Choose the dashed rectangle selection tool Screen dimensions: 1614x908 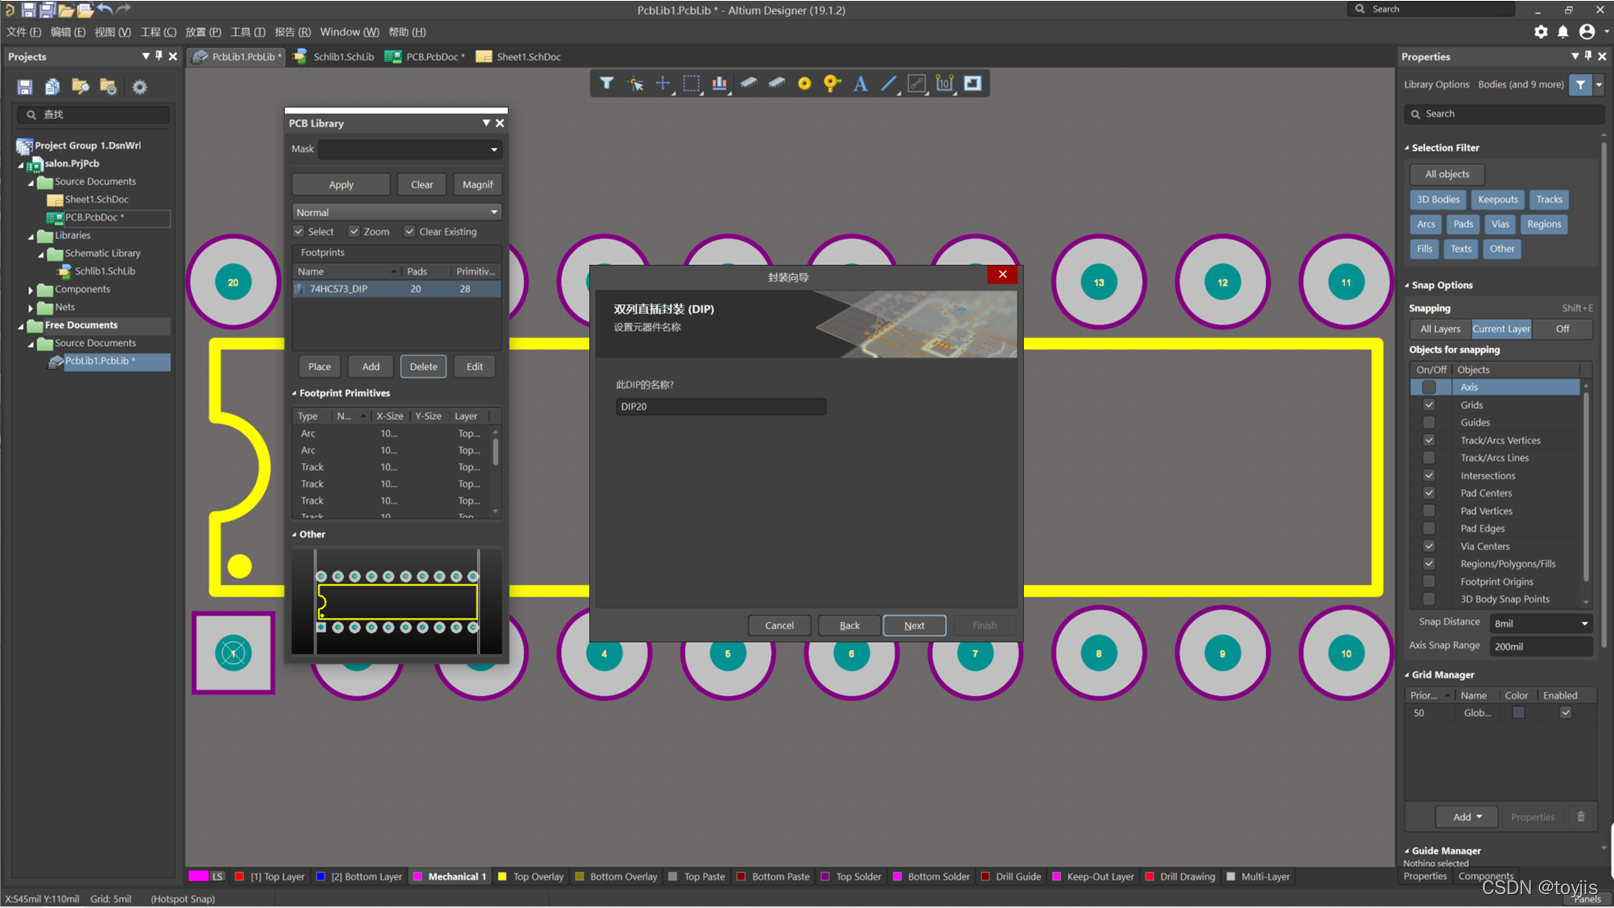point(691,83)
